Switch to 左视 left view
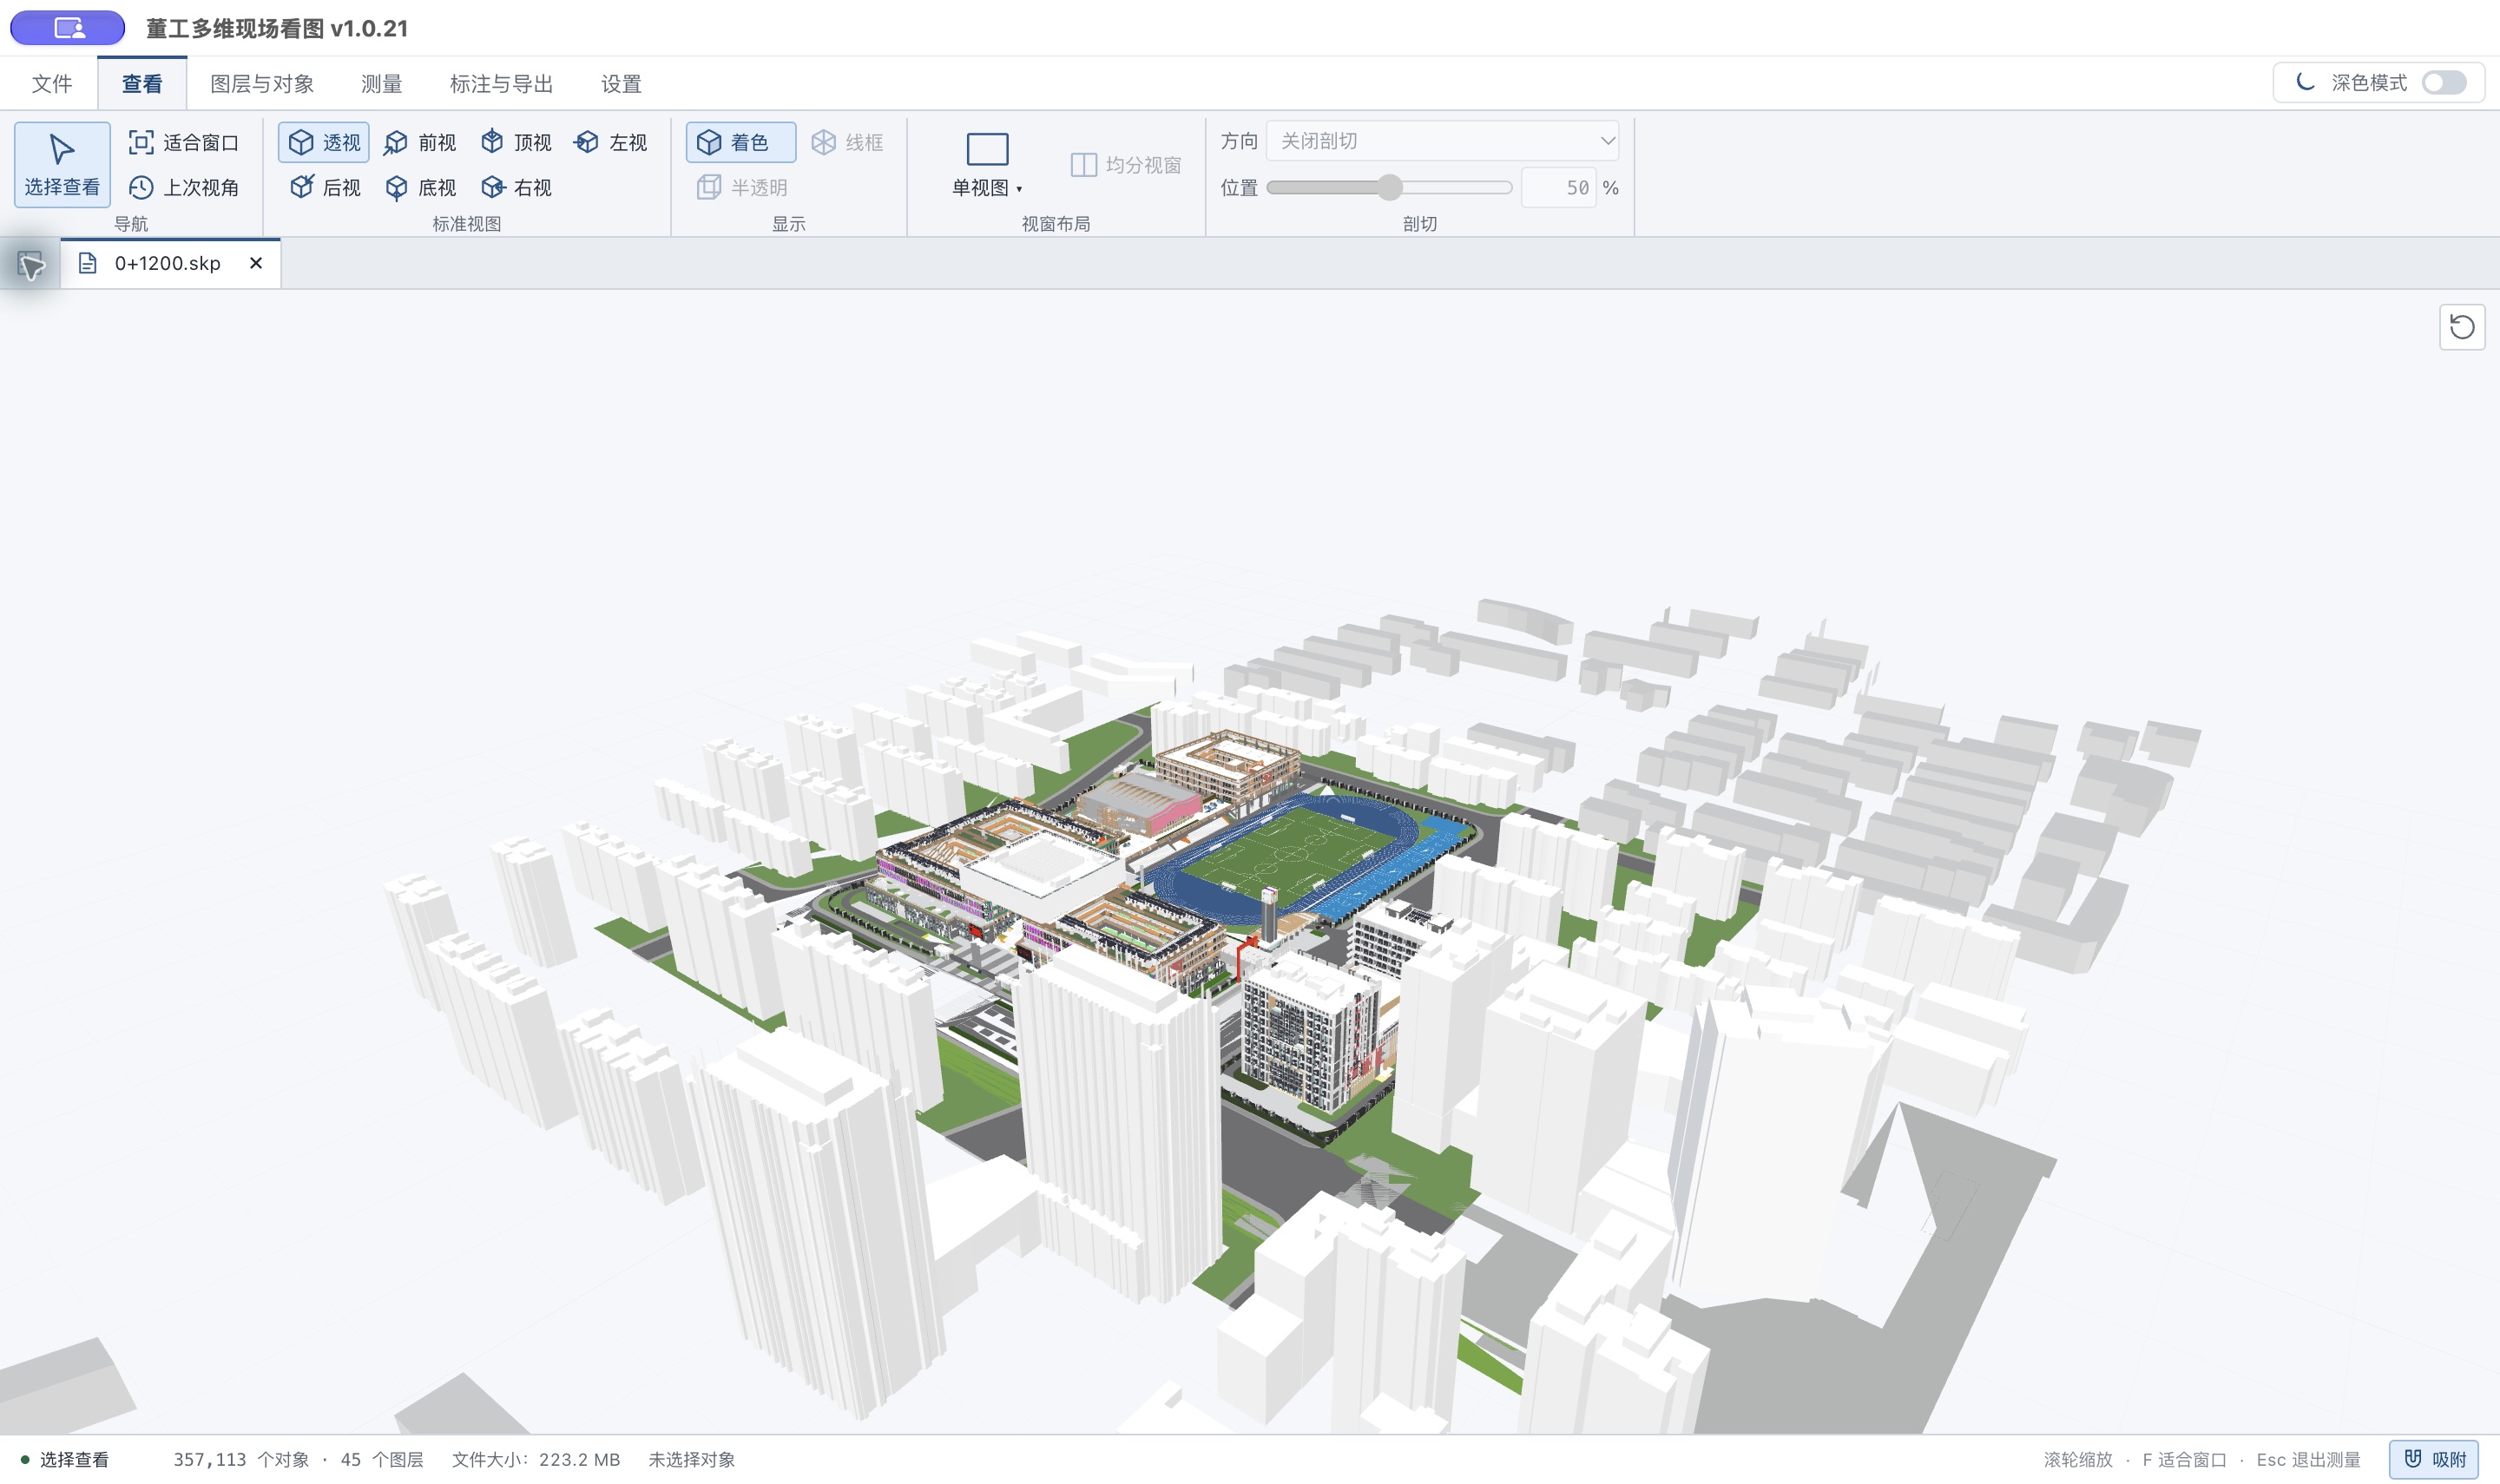The height and width of the screenshot is (1484, 2500). pos(611,142)
